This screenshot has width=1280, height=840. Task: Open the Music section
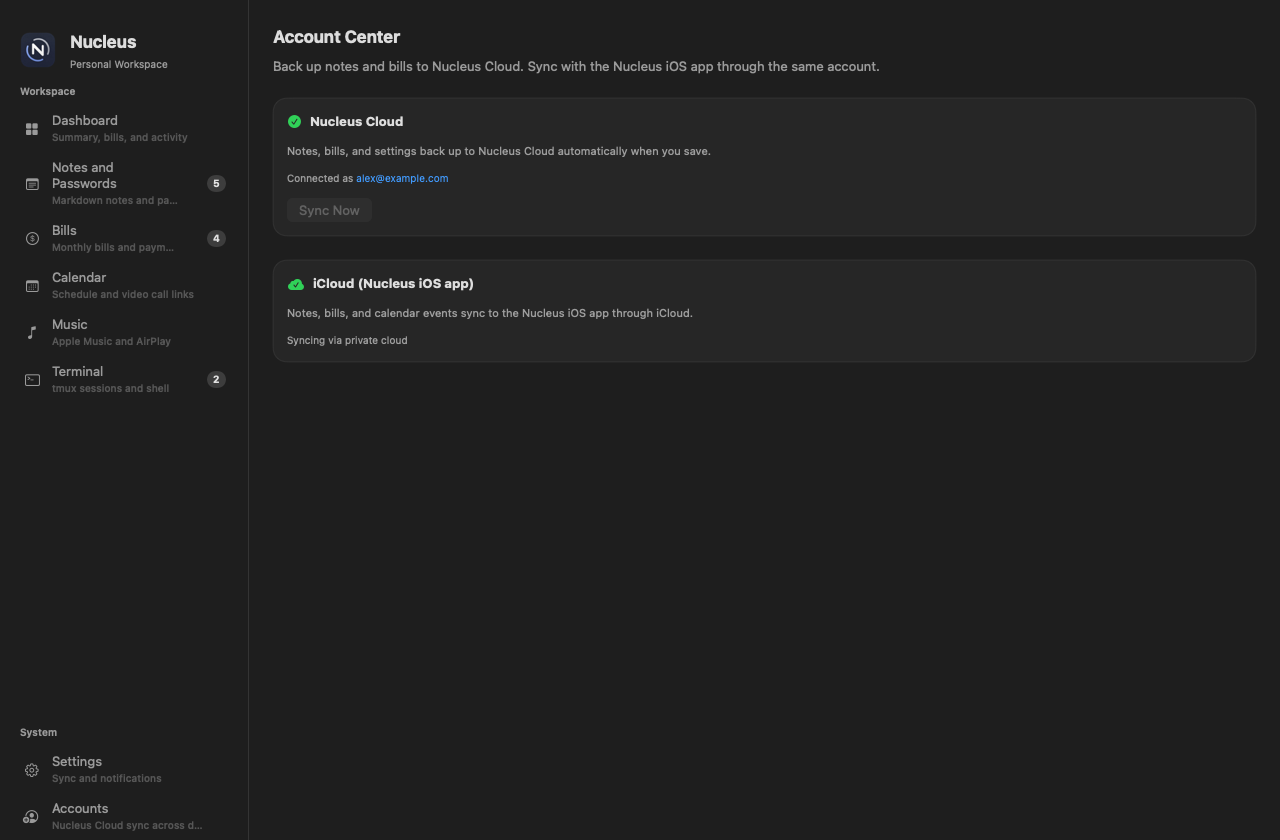tap(124, 332)
